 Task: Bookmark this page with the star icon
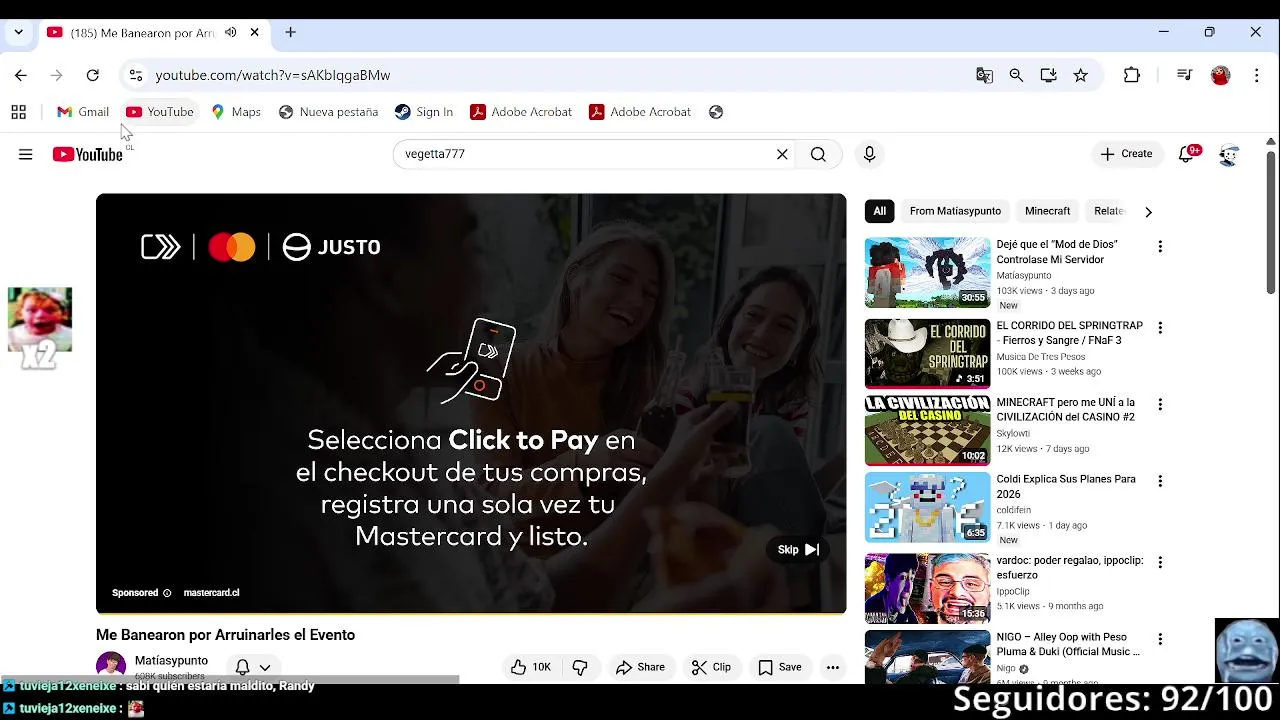pos(1080,75)
